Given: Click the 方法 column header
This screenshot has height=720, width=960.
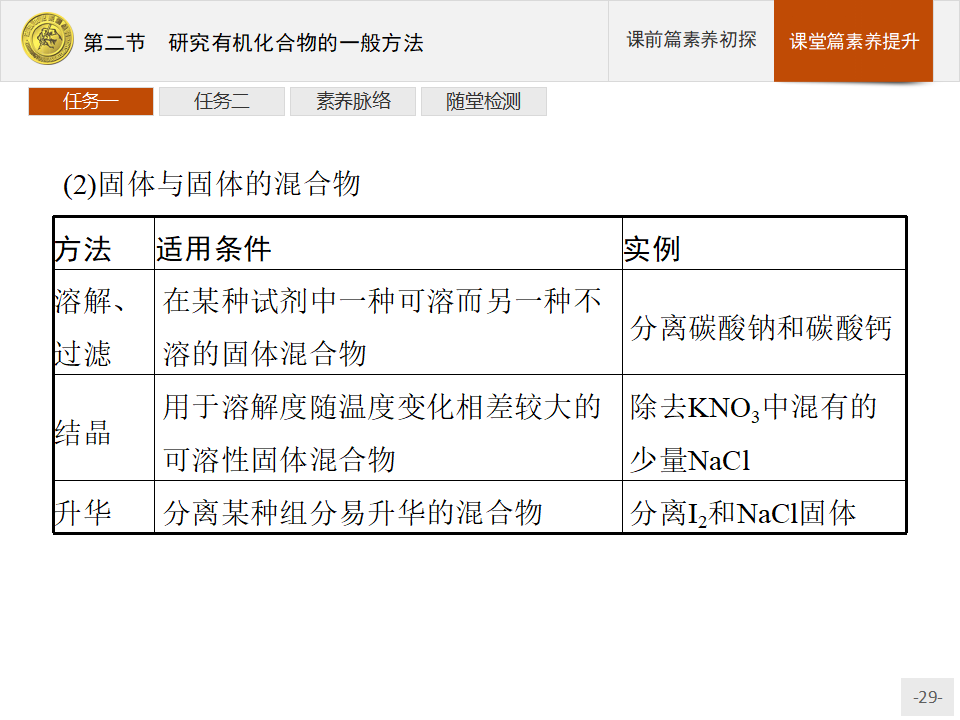Looking at the screenshot, I should [104, 244].
